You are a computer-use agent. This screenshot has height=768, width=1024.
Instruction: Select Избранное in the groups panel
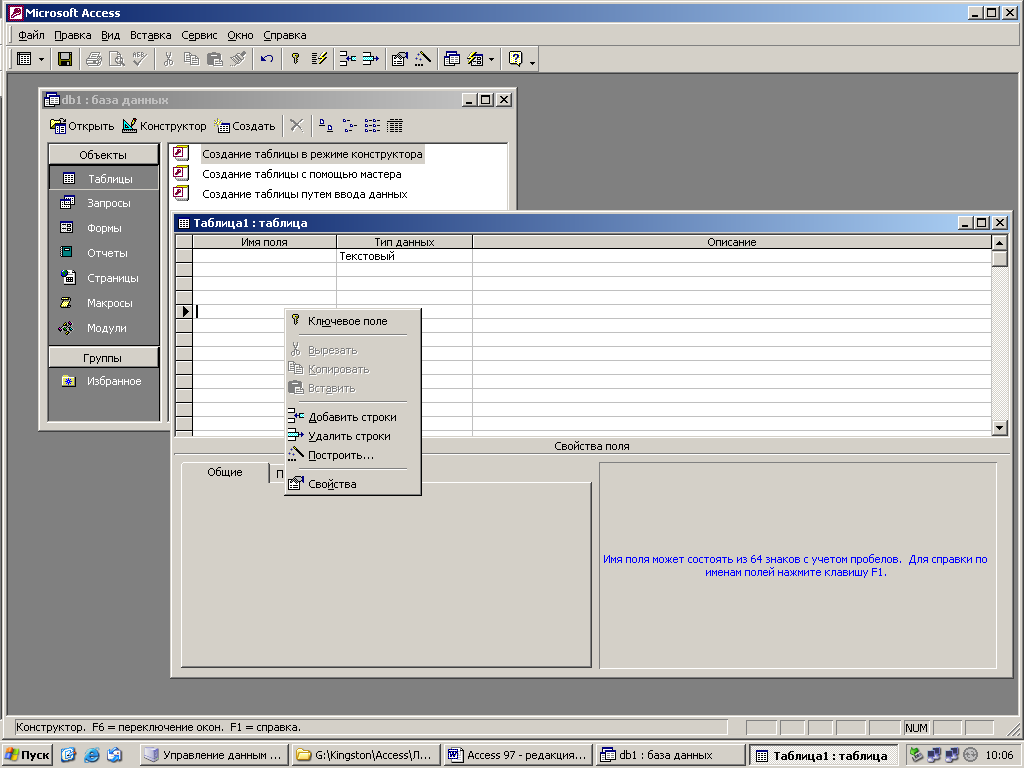click(x=103, y=381)
